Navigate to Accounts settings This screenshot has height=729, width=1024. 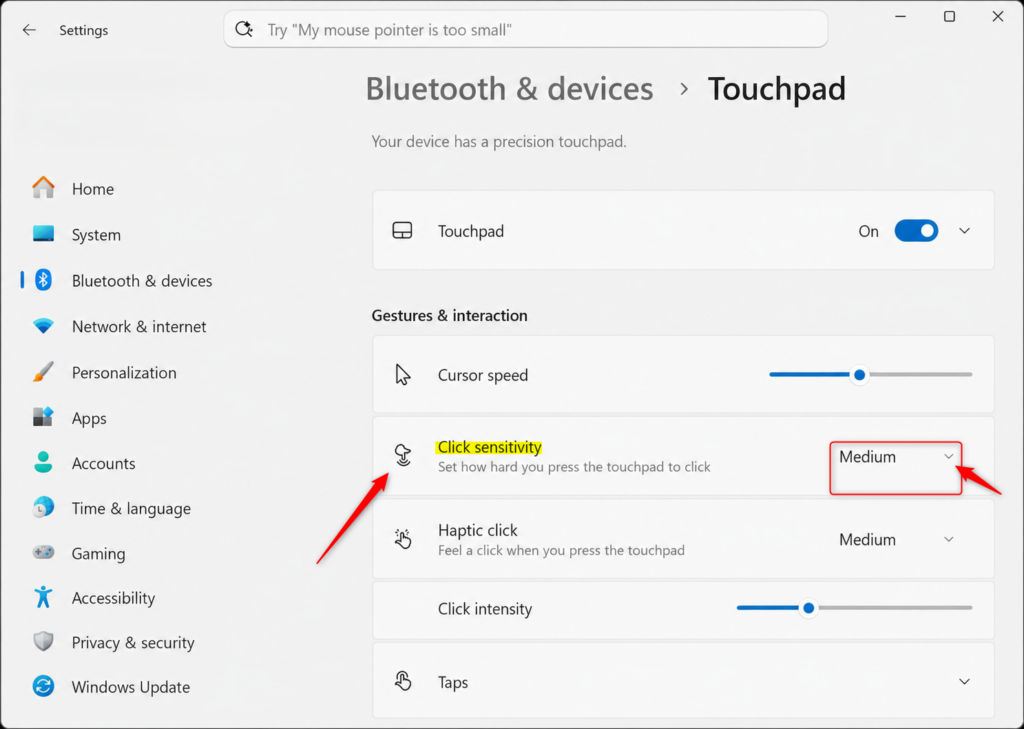point(103,464)
